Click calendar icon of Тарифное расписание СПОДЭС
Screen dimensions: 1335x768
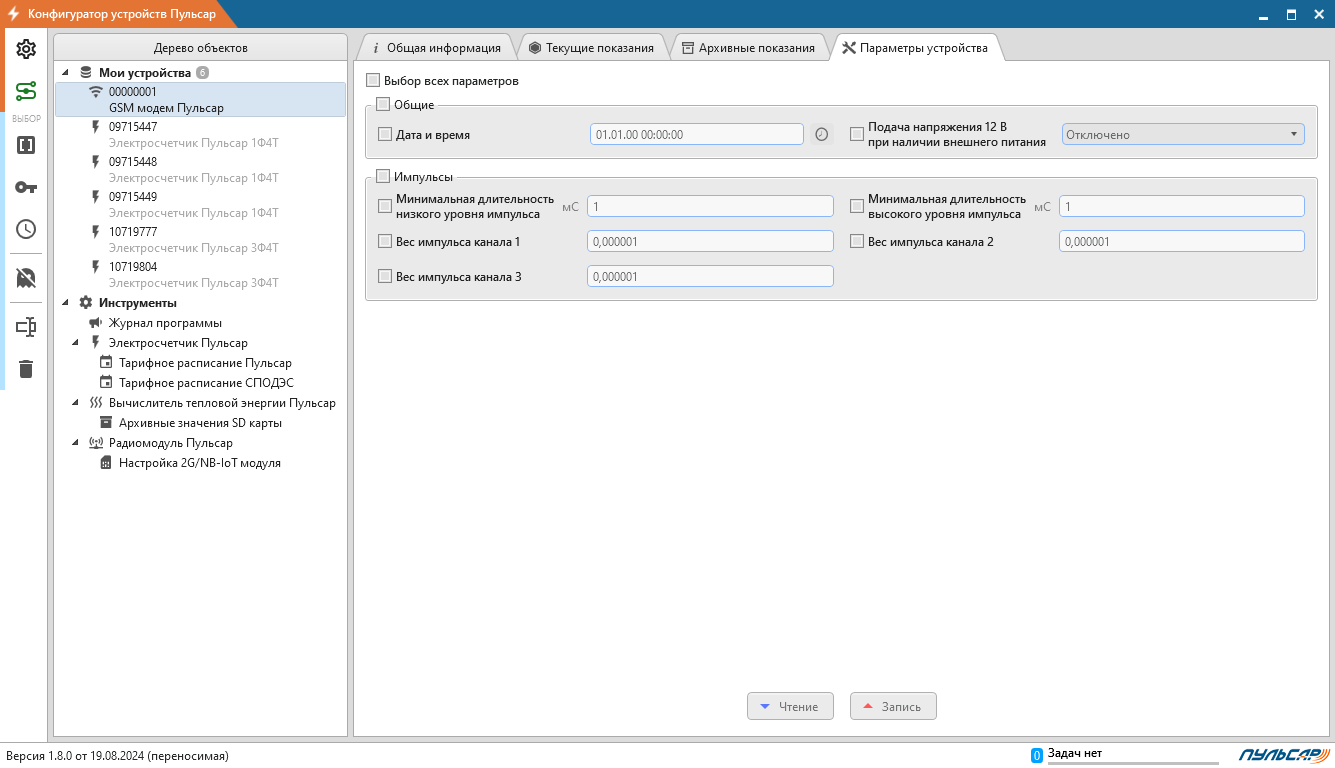tap(106, 383)
